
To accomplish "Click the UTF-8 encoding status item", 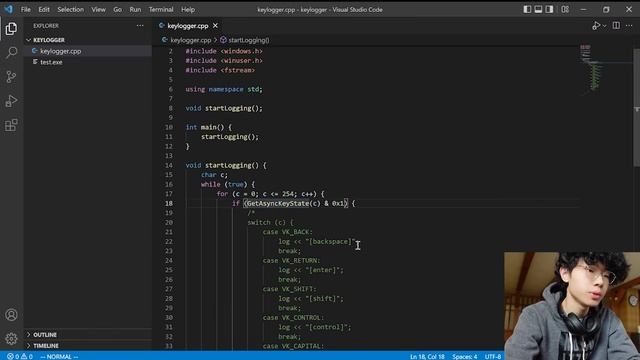I will pyautogui.click(x=493, y=356).
